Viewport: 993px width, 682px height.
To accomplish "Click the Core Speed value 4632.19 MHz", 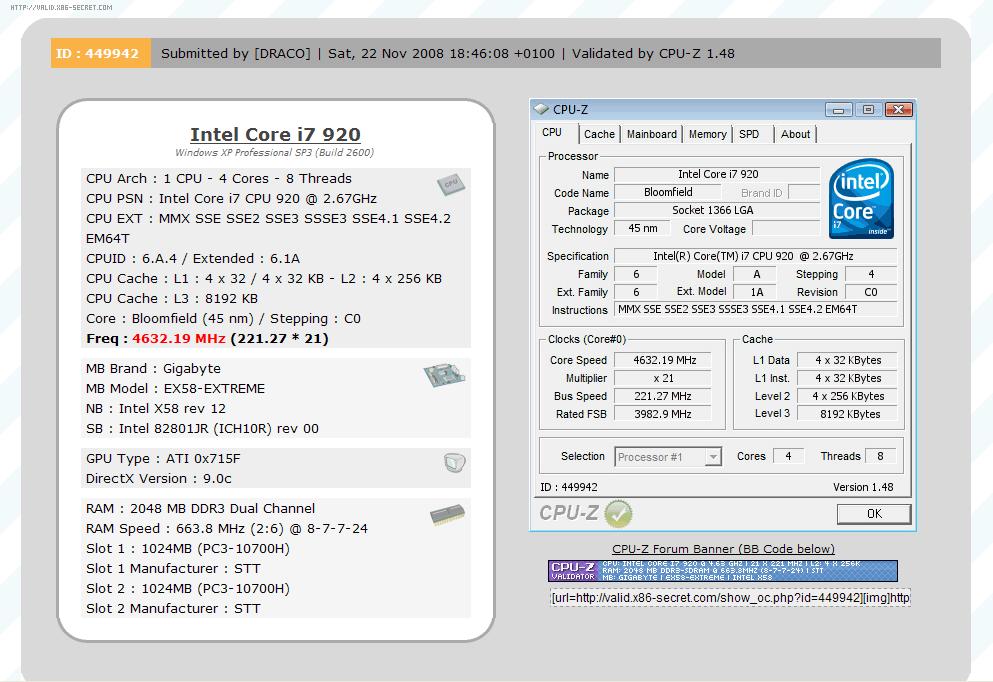I will coord(663,360).
